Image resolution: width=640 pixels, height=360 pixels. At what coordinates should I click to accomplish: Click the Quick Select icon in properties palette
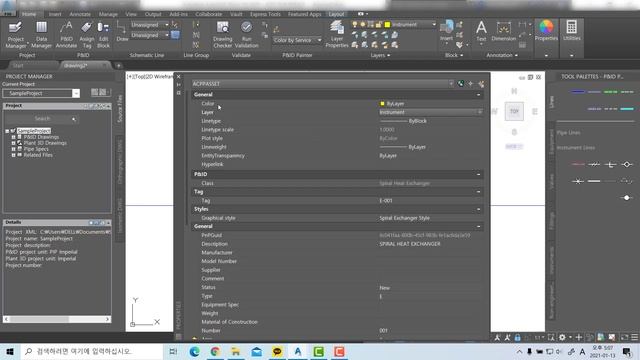tap(481, 84)
